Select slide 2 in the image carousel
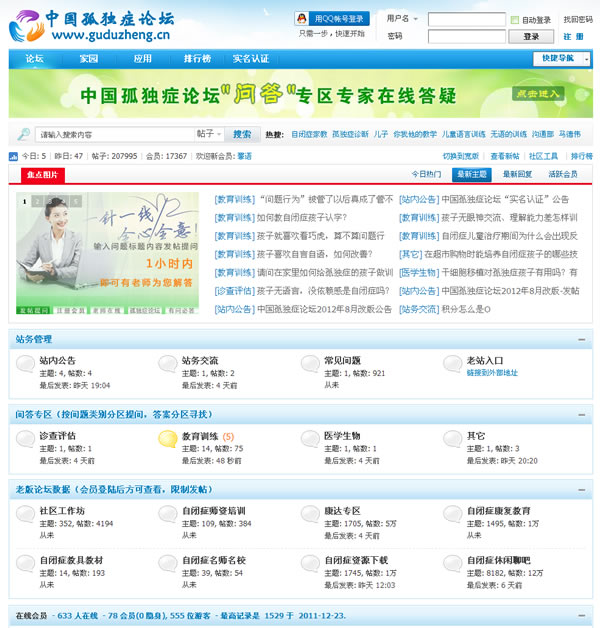 tap(36, 201)
